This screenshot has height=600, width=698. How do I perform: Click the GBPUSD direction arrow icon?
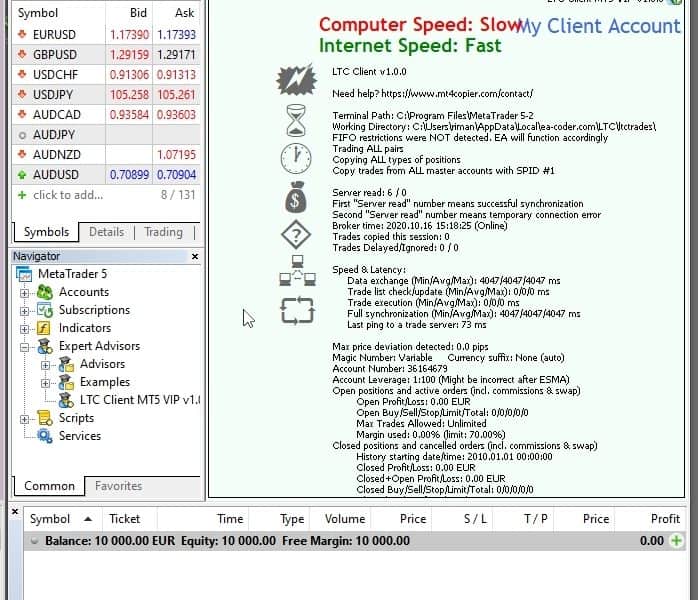[22, 54]
